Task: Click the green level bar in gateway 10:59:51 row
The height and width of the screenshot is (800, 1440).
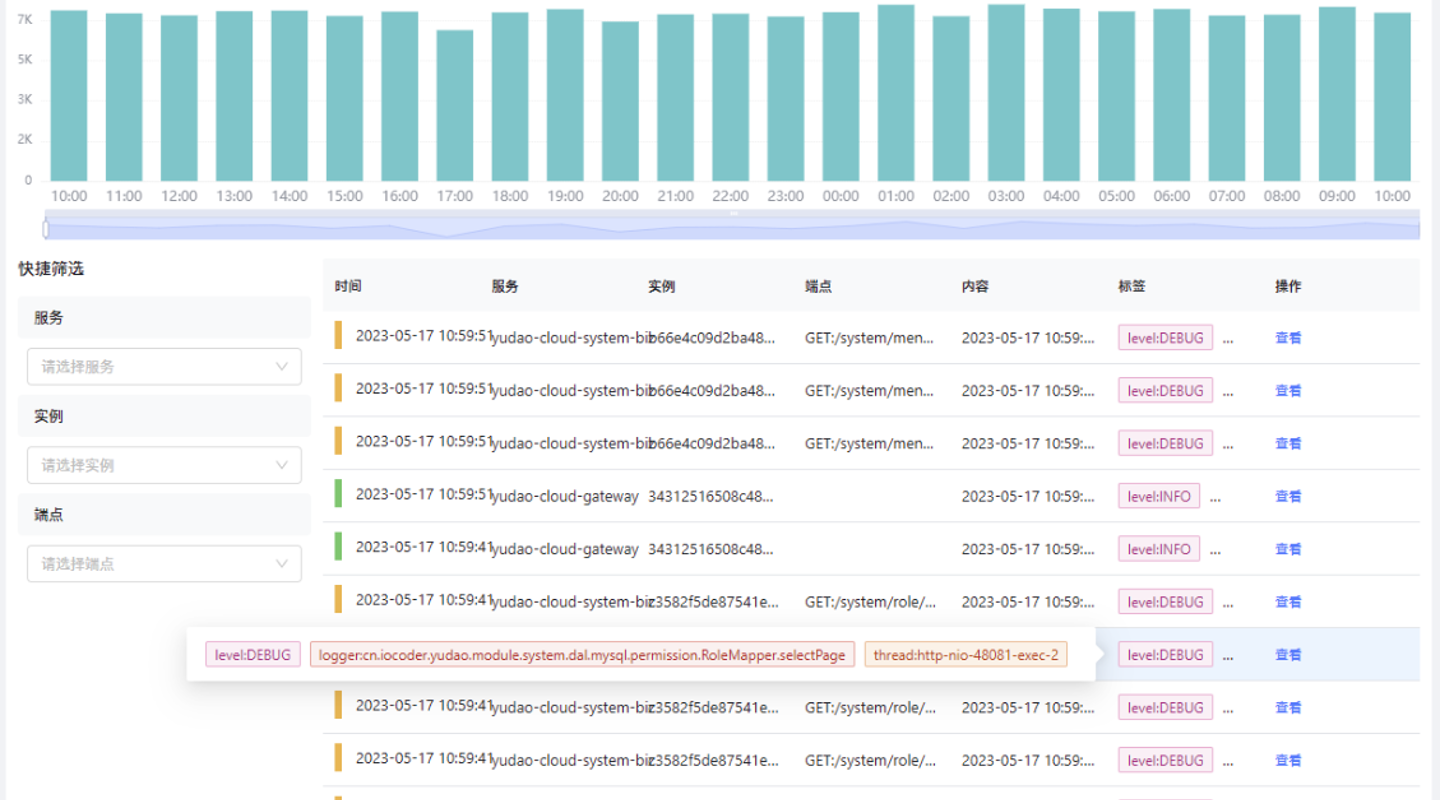Action: (x=339, y=493)
